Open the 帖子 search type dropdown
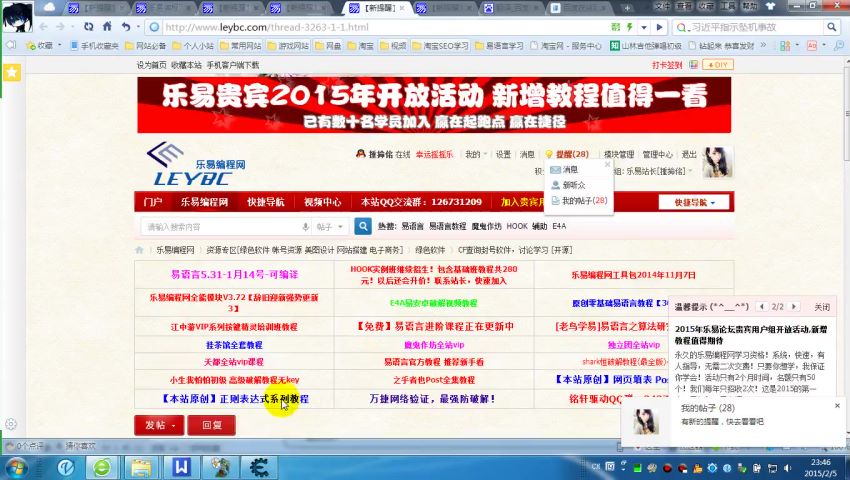Image resolution: width=850 pixels, height=480 pixels. [330, 227]
